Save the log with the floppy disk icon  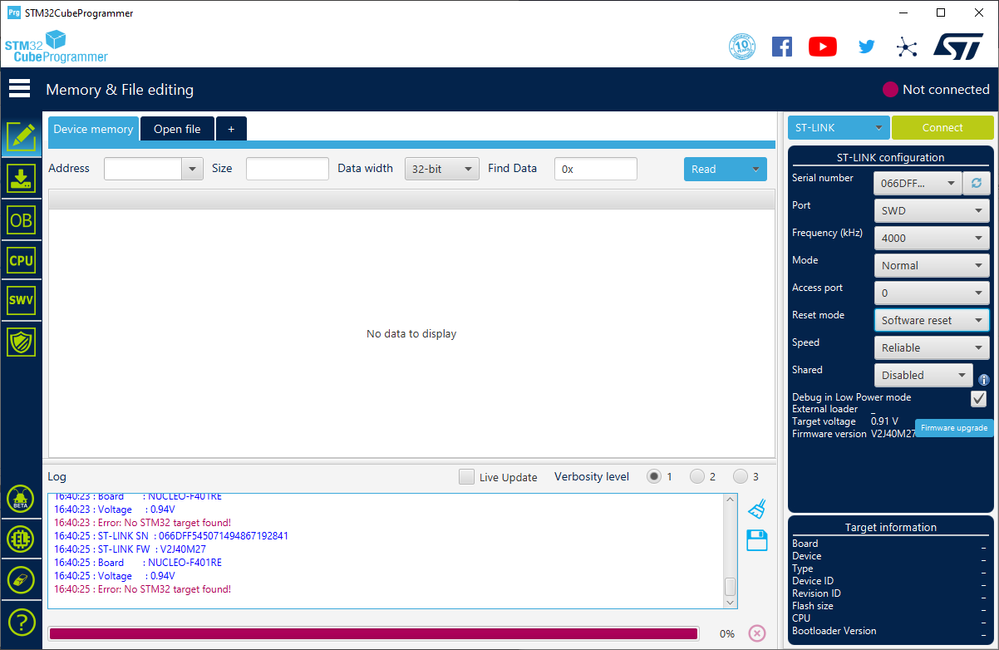pos(757,540)
